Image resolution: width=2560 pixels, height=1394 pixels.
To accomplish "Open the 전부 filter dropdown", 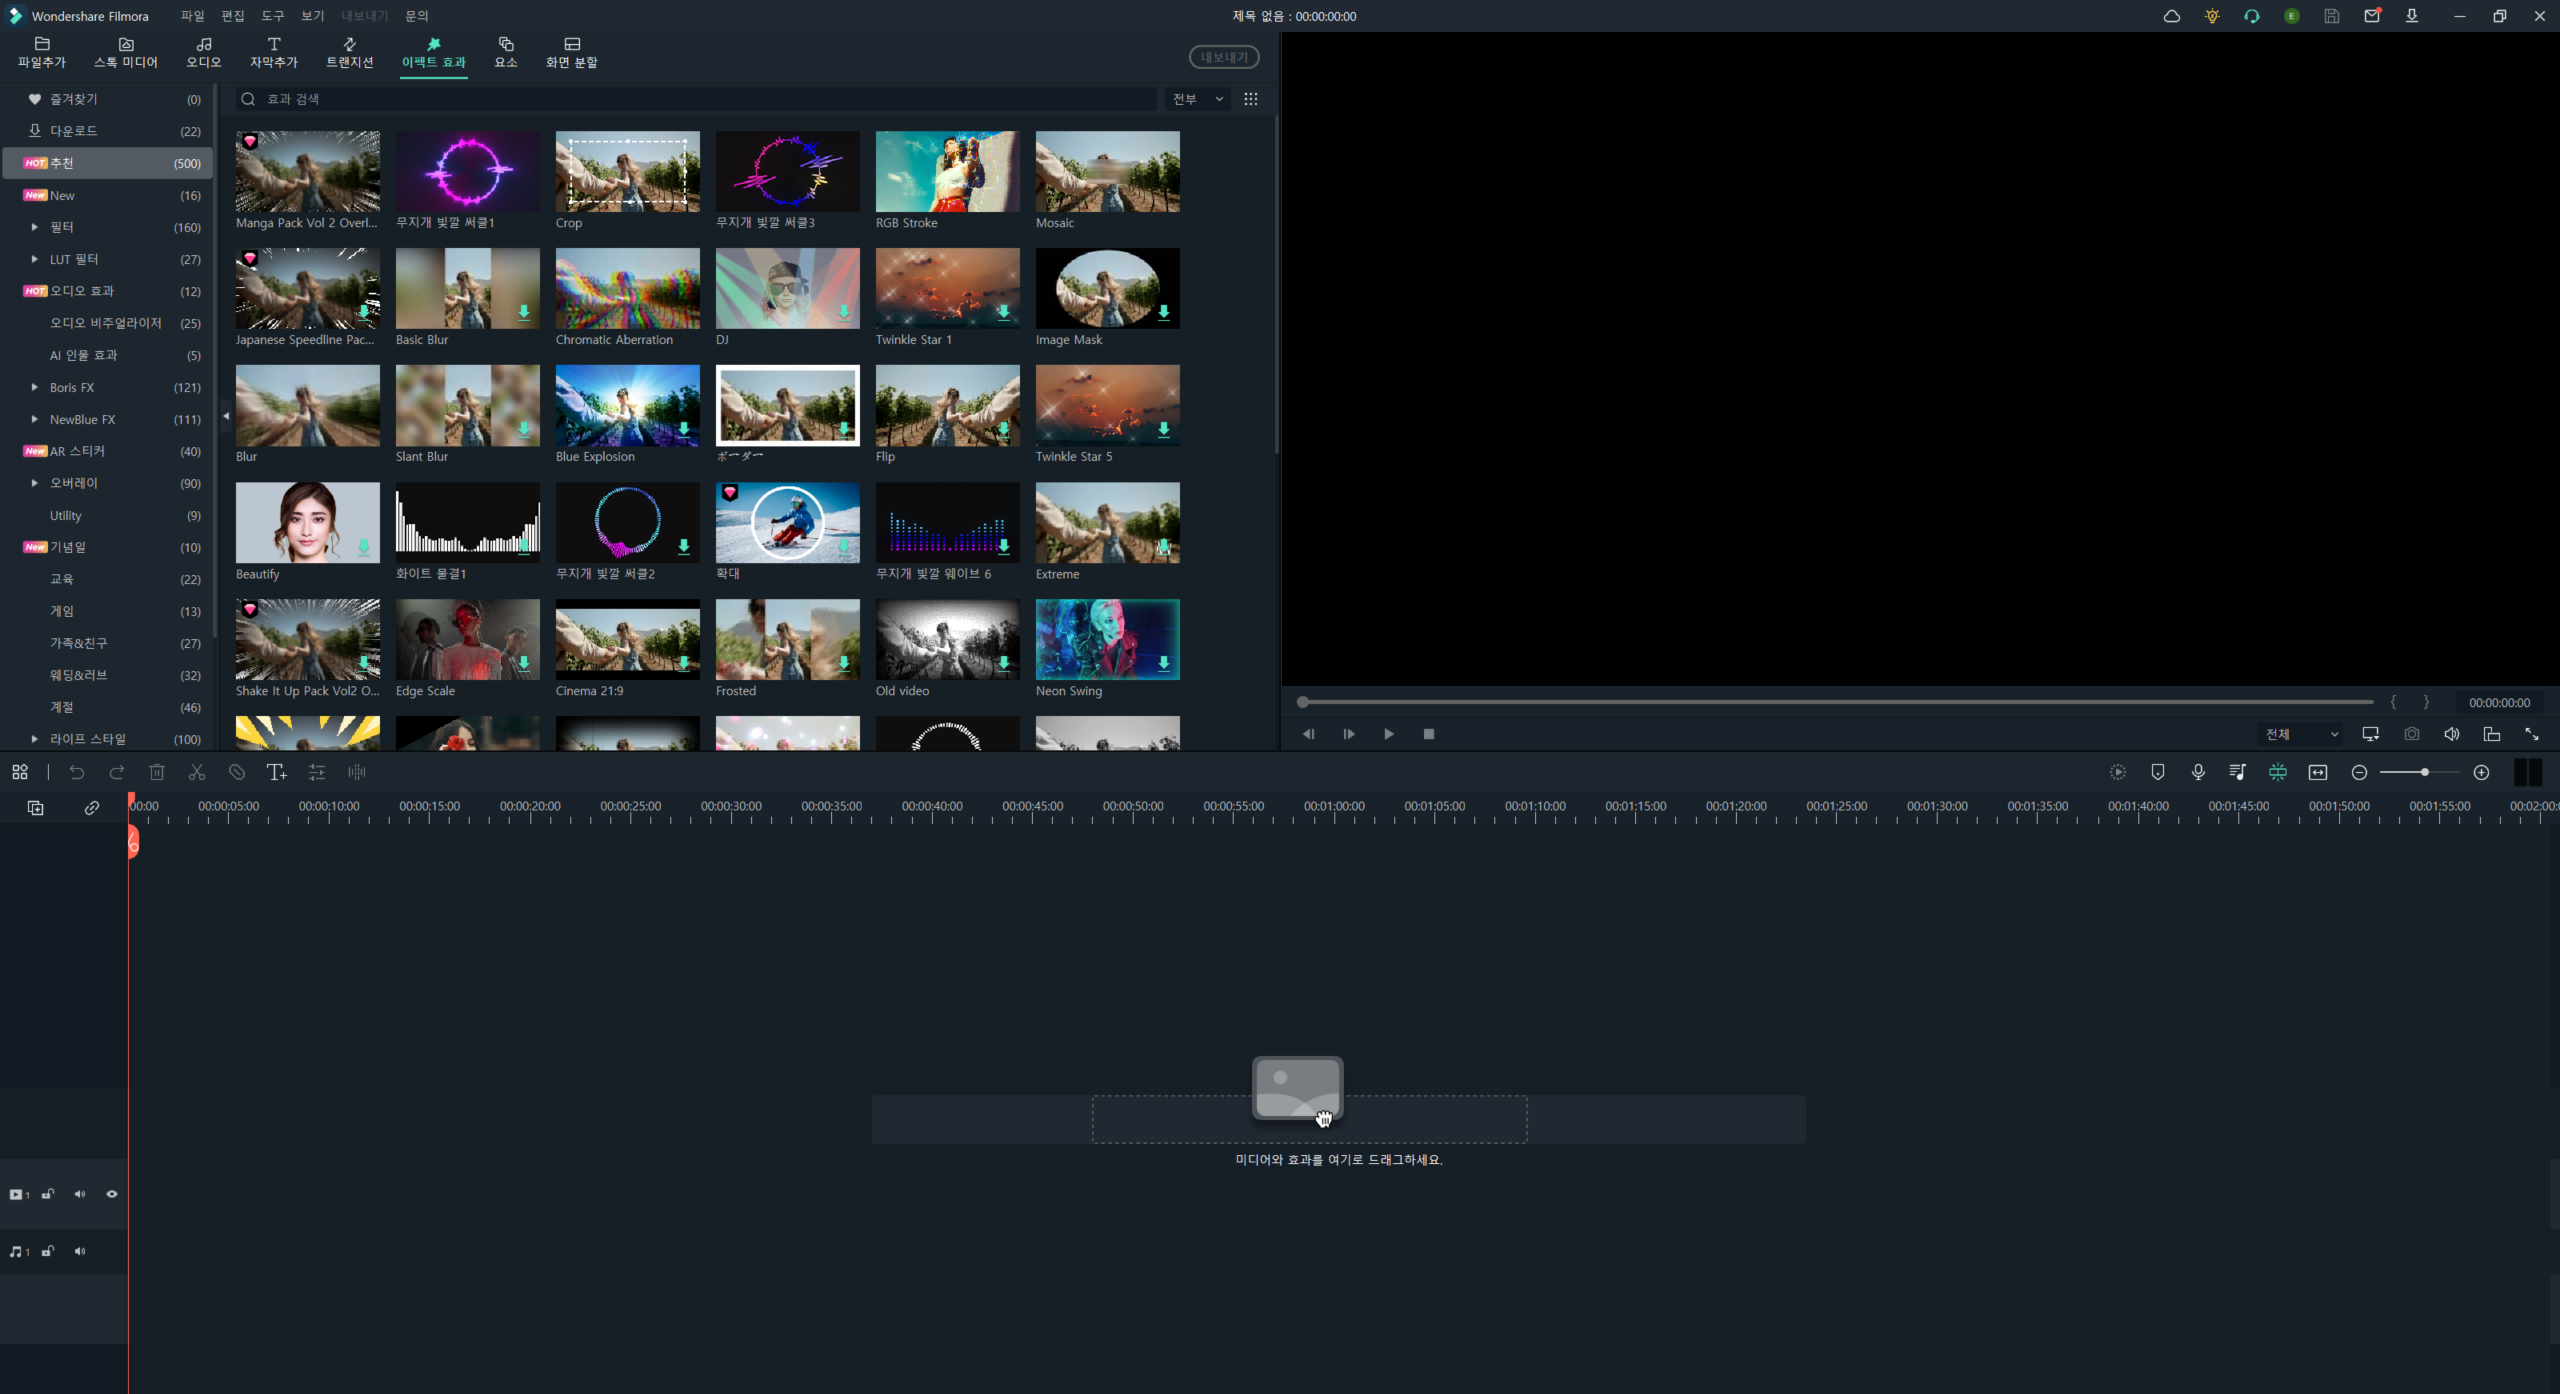I will pyautogui.click(x=1197, y=99).
